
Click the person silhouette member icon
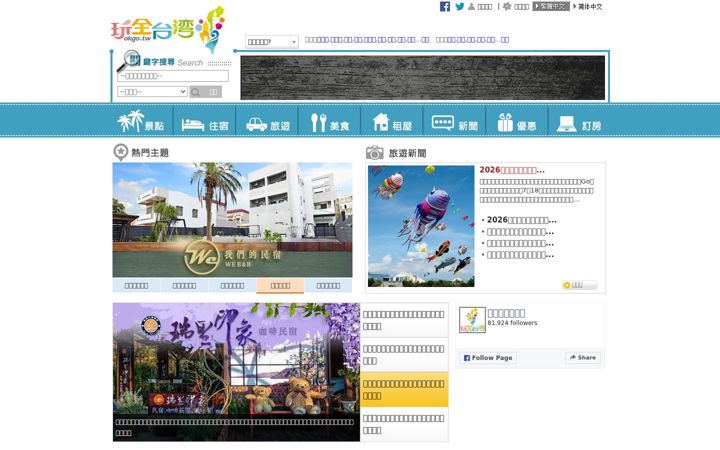click(x=472, y=6)
